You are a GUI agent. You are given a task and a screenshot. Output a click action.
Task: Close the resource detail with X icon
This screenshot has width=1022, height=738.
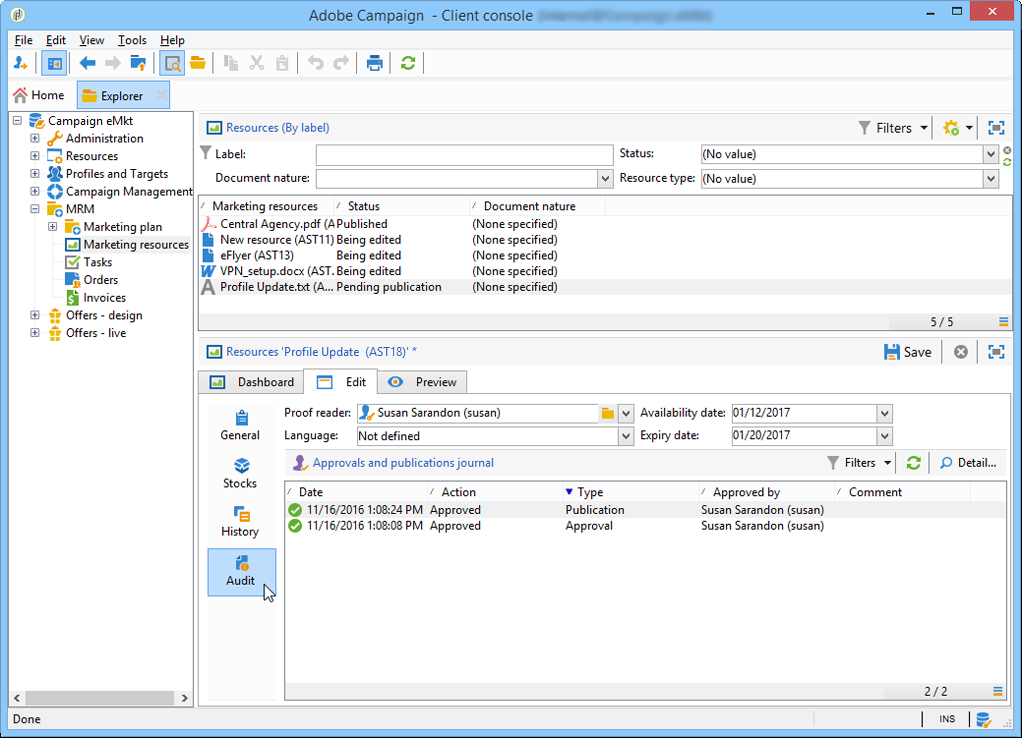tap(961, 352)
